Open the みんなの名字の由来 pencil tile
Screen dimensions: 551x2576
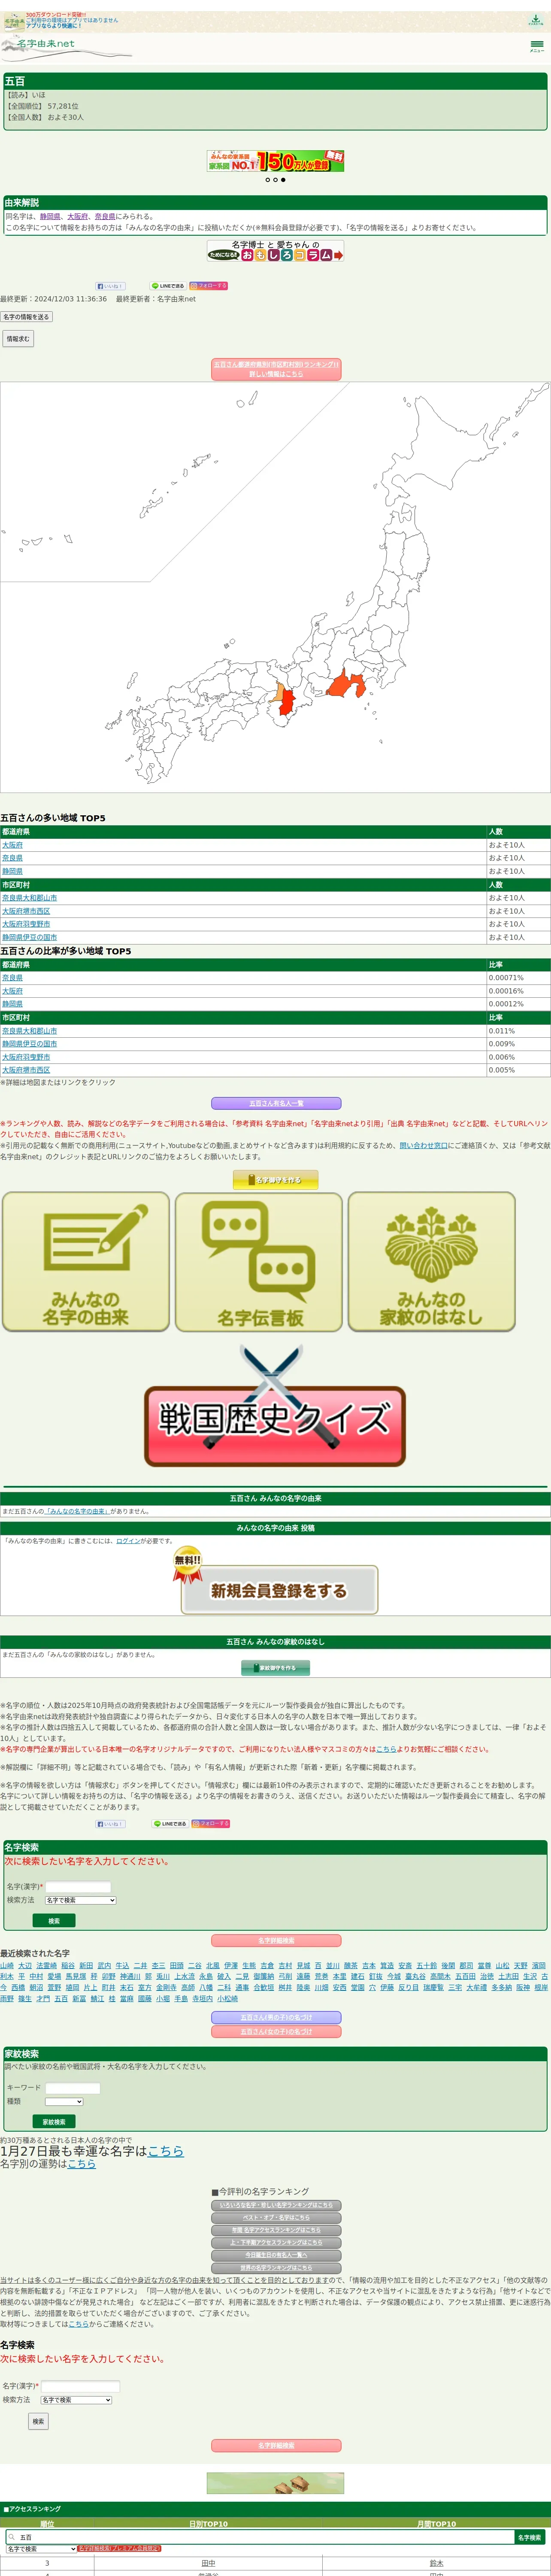85,1262
